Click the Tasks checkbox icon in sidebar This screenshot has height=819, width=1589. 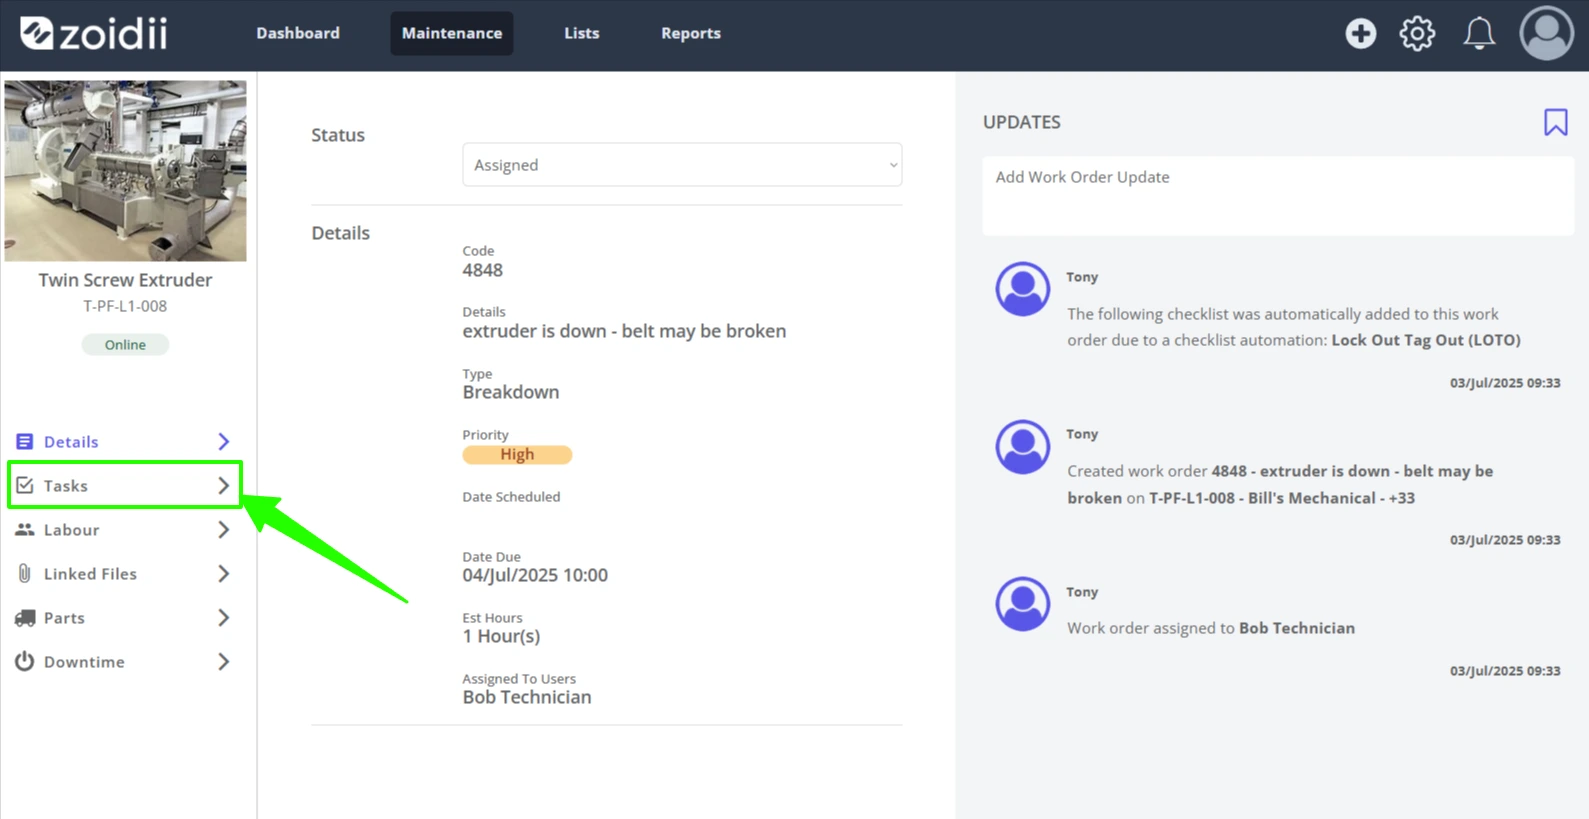(25, 485)
